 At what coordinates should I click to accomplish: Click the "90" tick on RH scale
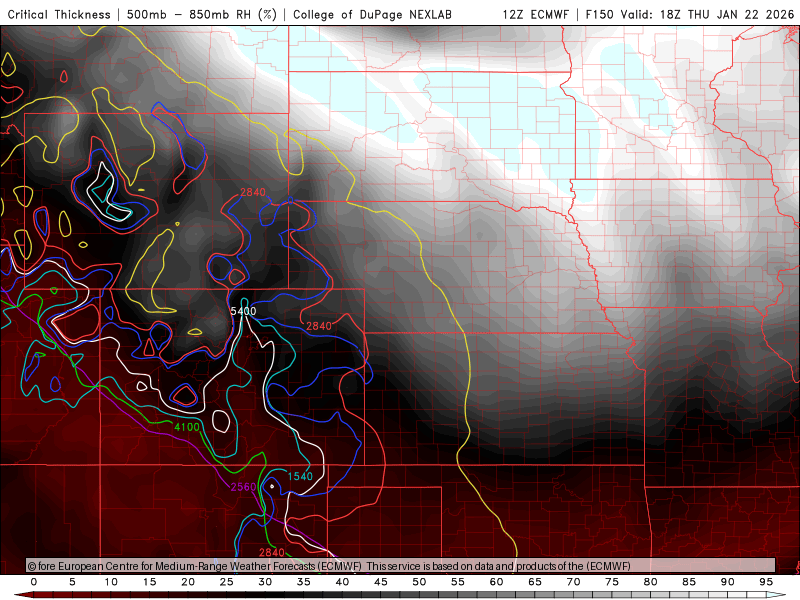pos(728,582)
